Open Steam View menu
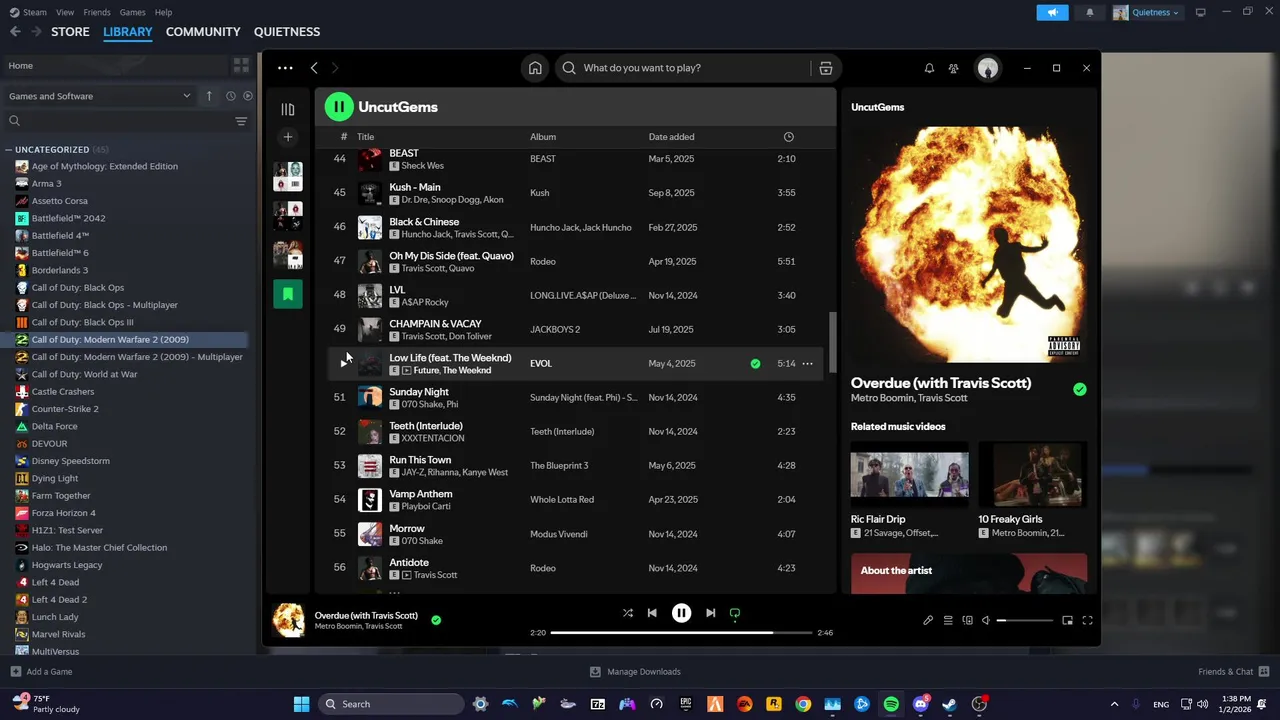Screen dimensions: 1280x720 (x=65, y=12)
